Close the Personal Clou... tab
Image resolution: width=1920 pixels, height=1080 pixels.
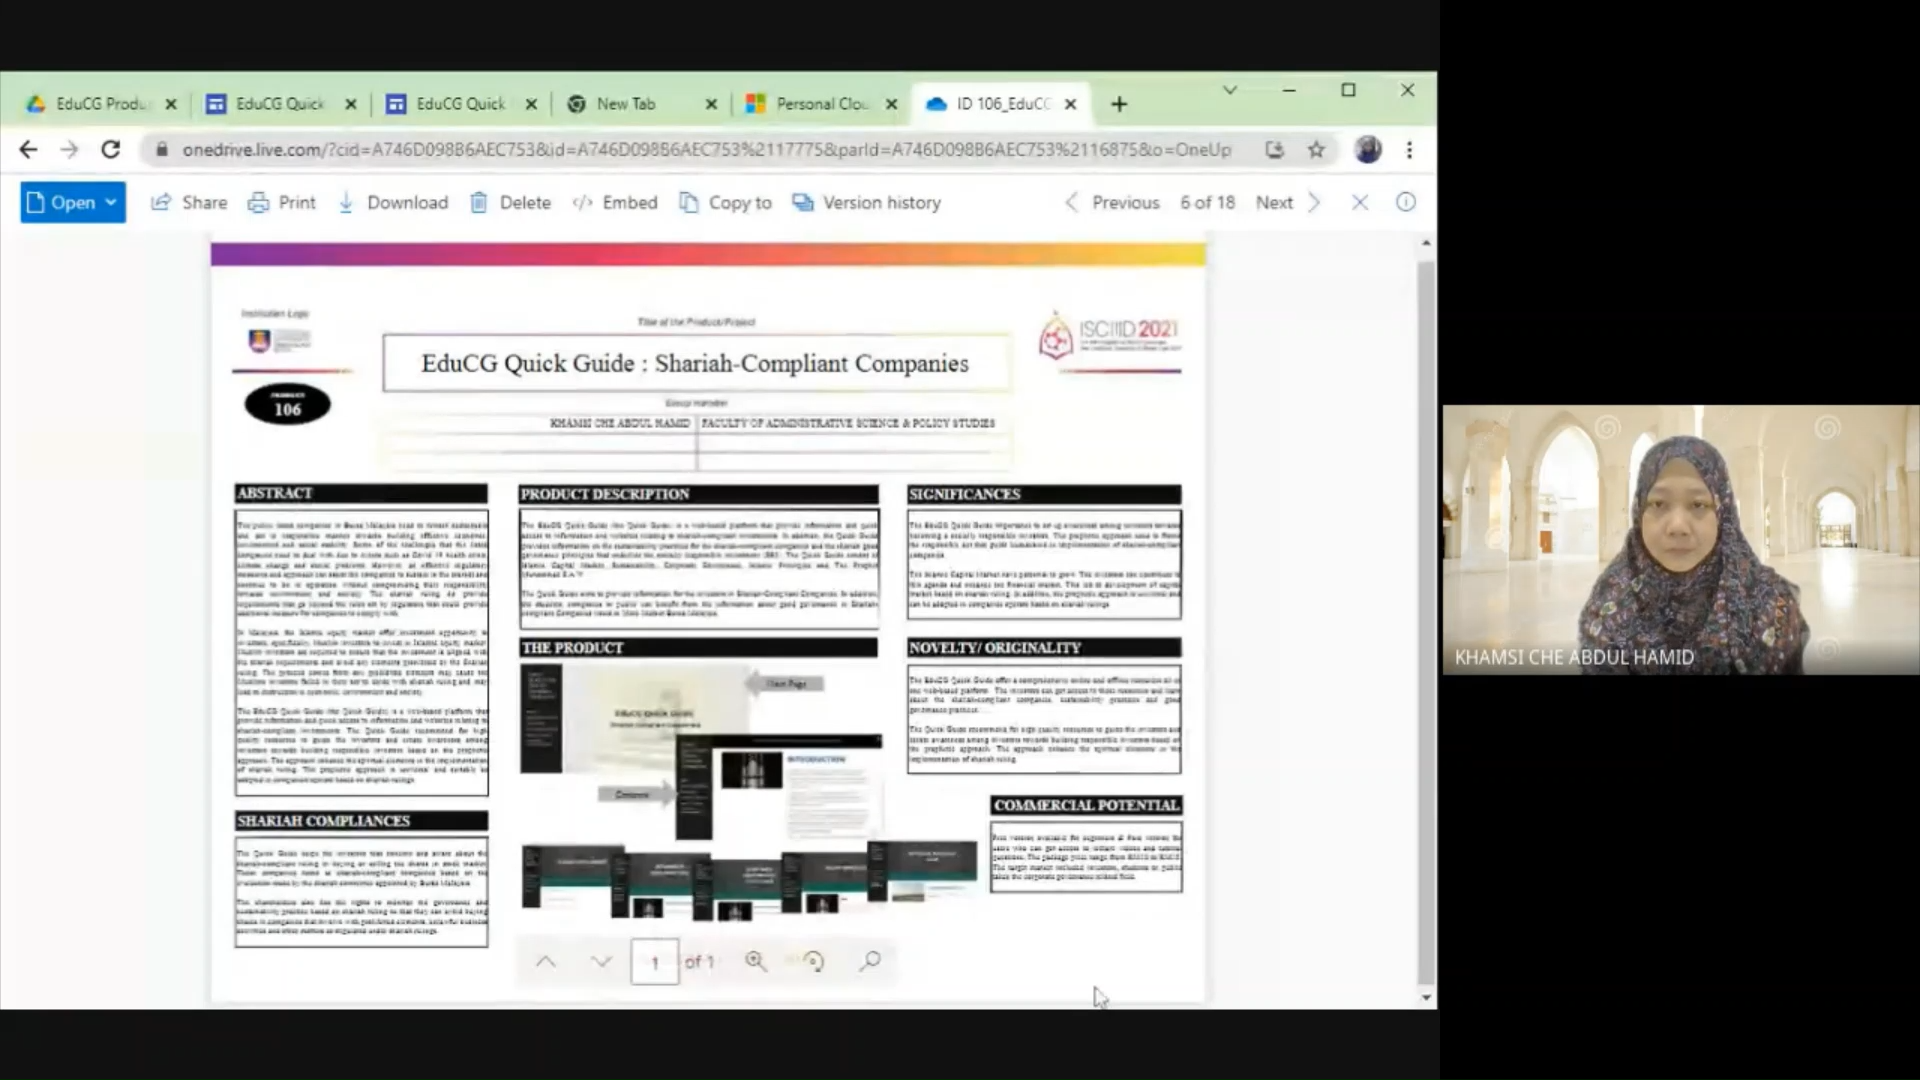891,103
